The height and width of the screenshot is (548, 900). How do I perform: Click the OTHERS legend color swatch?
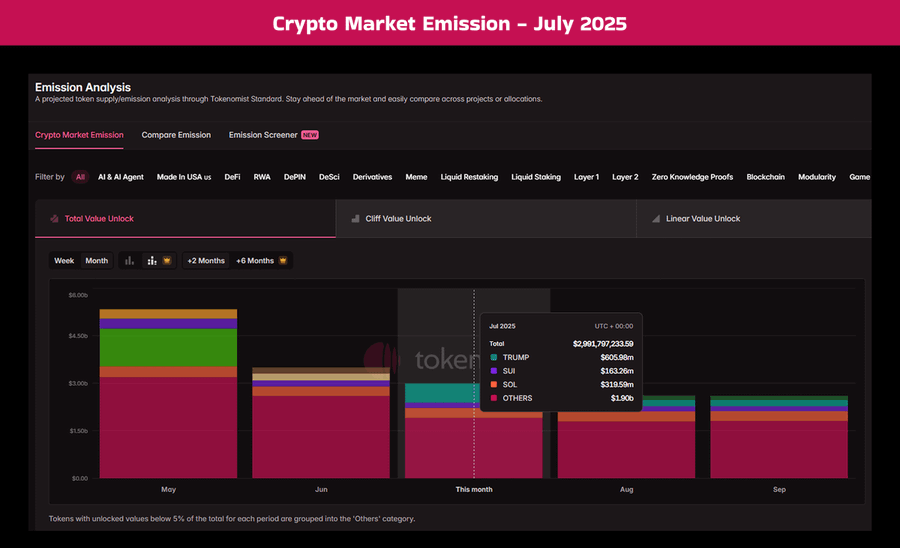[494, 398]
